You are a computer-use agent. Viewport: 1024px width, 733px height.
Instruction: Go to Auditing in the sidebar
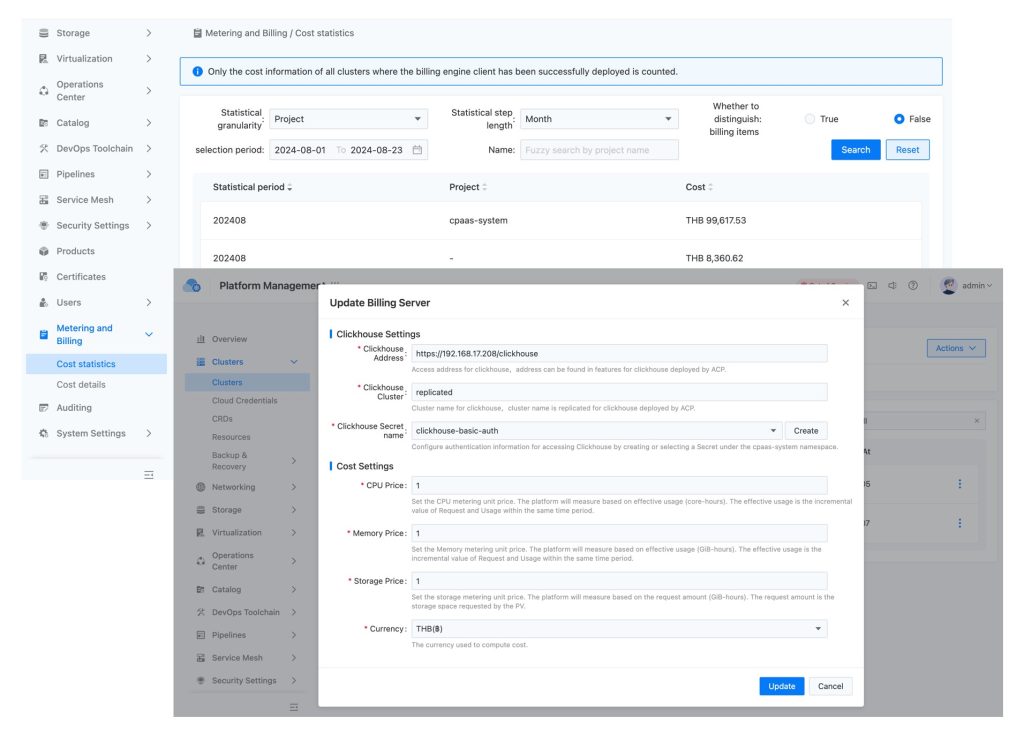74,408
